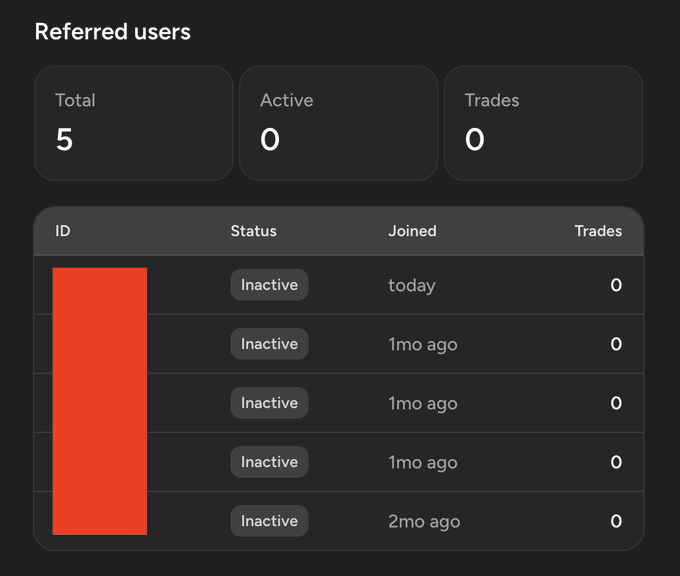Screen dimensions: 680x576
Task: Click the 'Referred users' heading
Action: pos(113,32)
